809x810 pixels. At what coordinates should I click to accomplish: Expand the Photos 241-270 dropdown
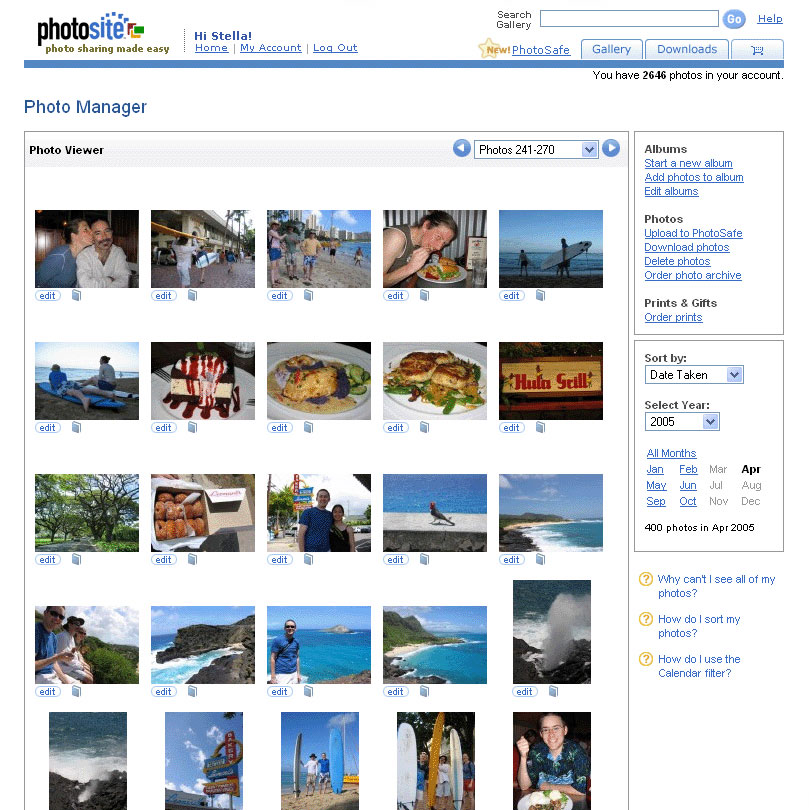point(536,150)
